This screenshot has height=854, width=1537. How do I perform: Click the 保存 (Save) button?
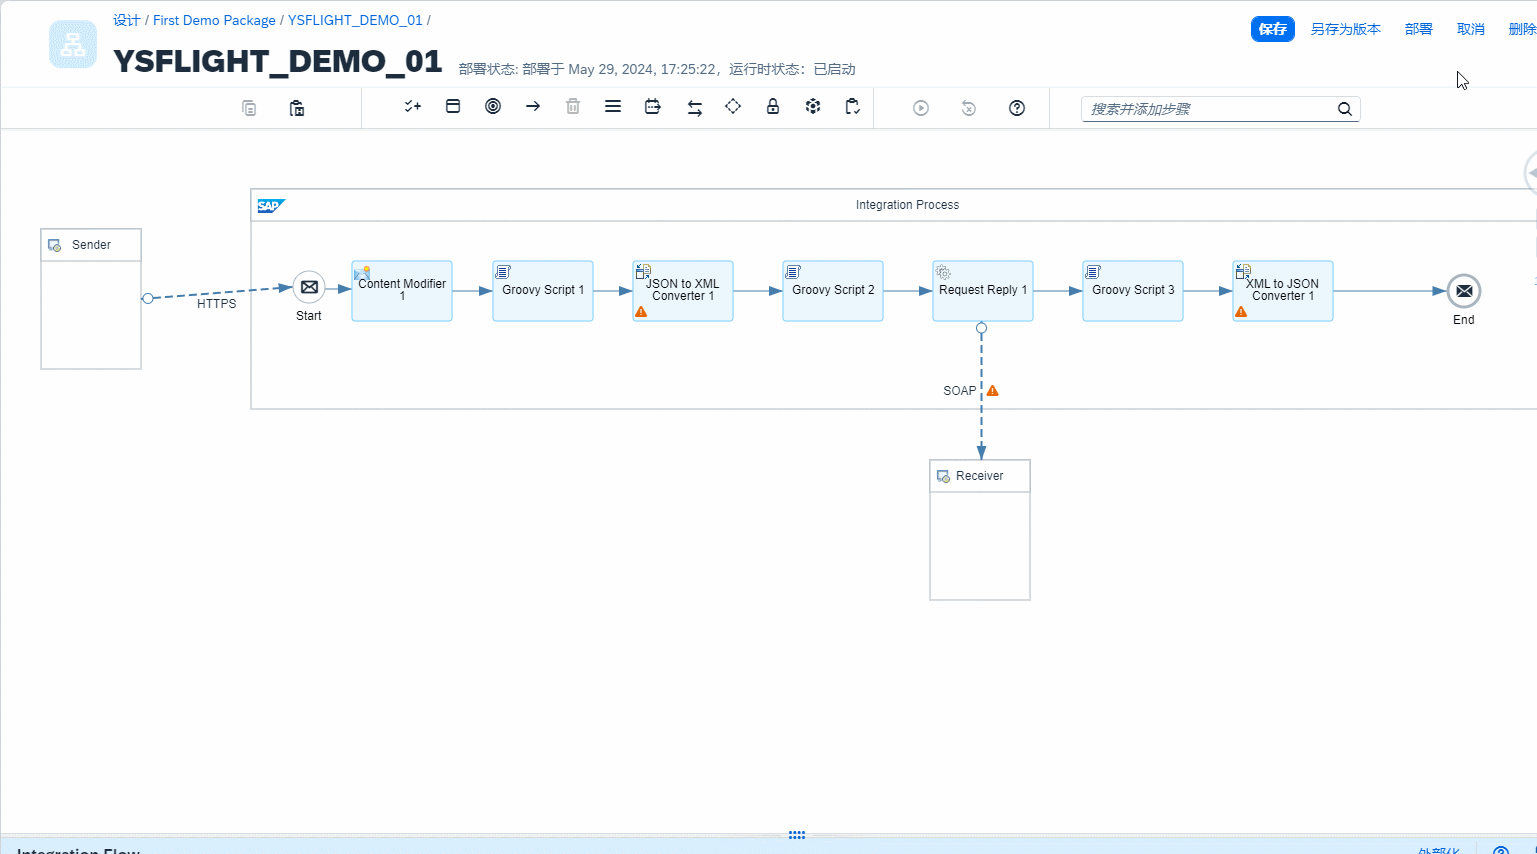point(1272,29)
